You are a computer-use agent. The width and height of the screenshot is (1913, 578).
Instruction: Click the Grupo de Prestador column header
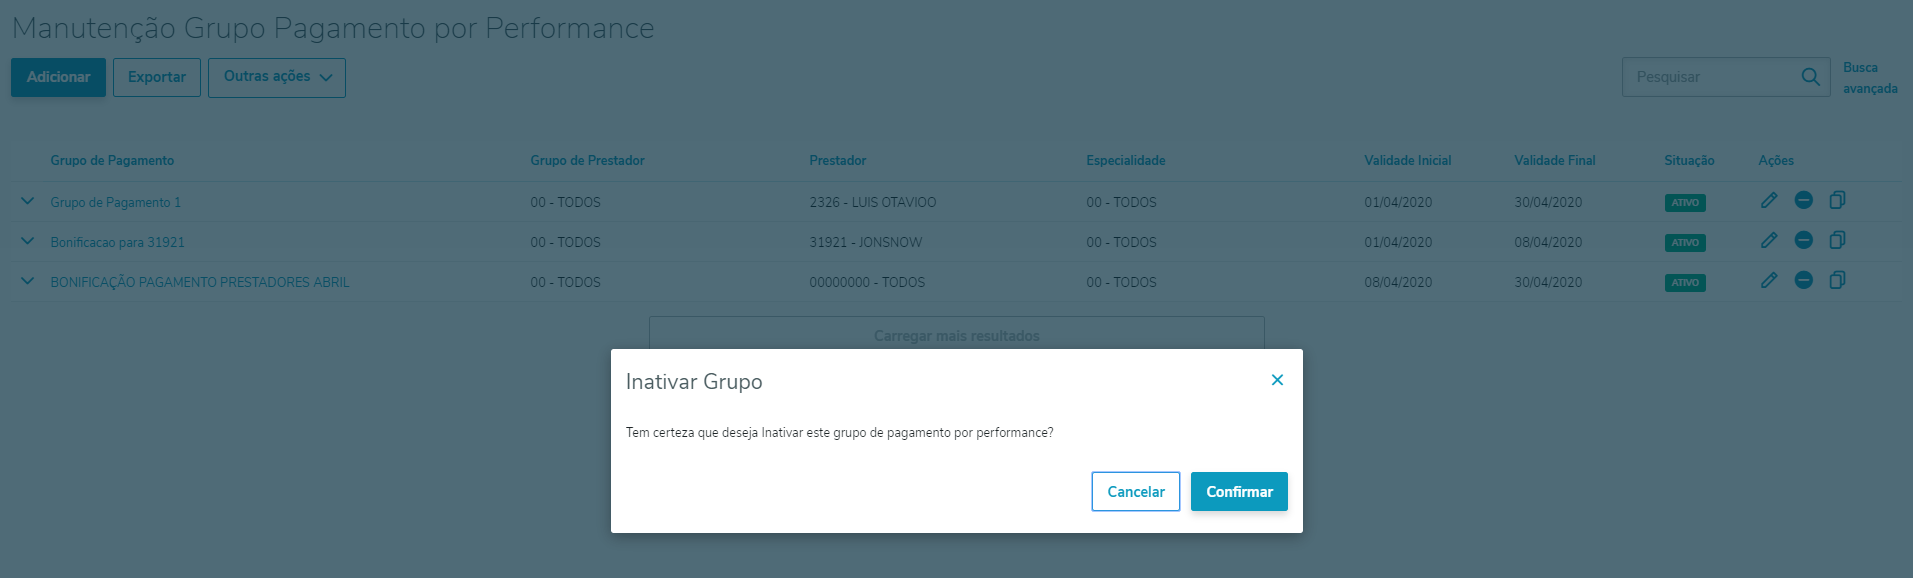click(587, 160)
